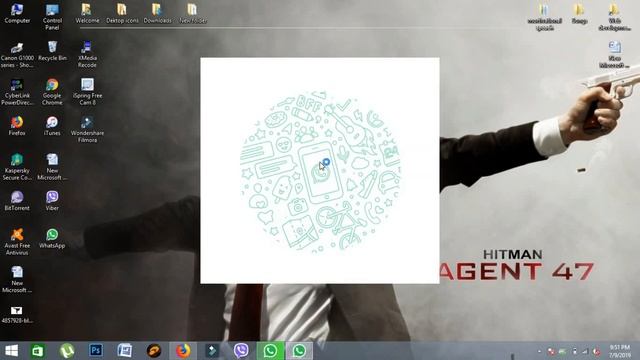The height and width of the screenshot is (360, 640).
Task: Launch the CyberLink PowerDirector desktop icon
Action: coord(17,92)
